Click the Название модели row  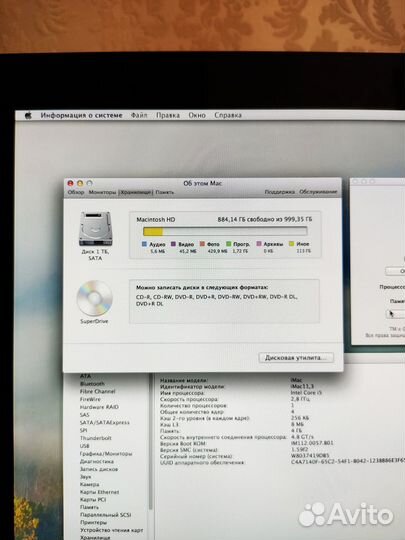231,381
